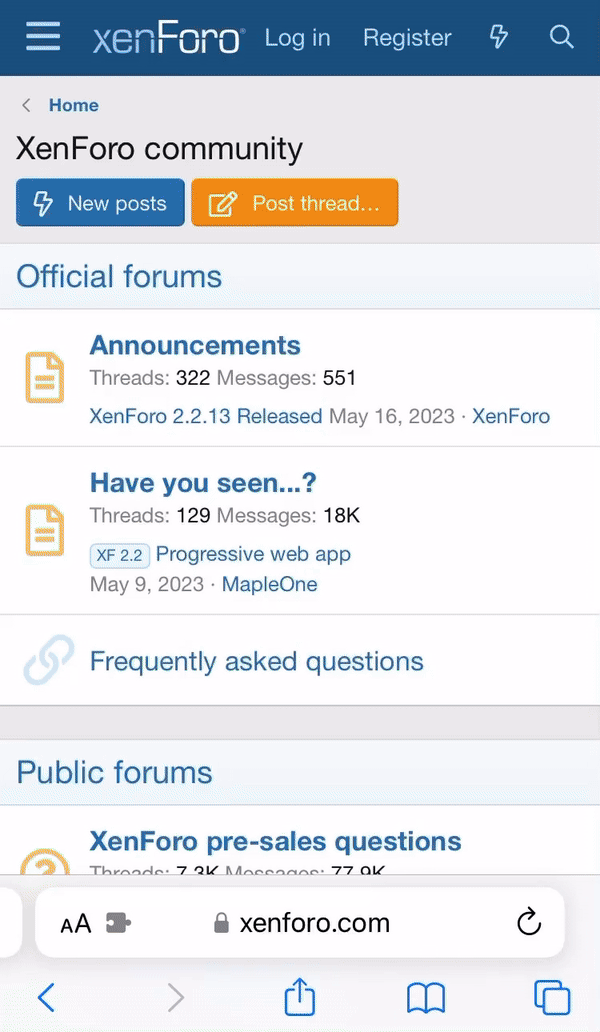Tap the AA reader text size button
Image resolution: width=600 pixels, height=1032 pixels.
point(76,924)
